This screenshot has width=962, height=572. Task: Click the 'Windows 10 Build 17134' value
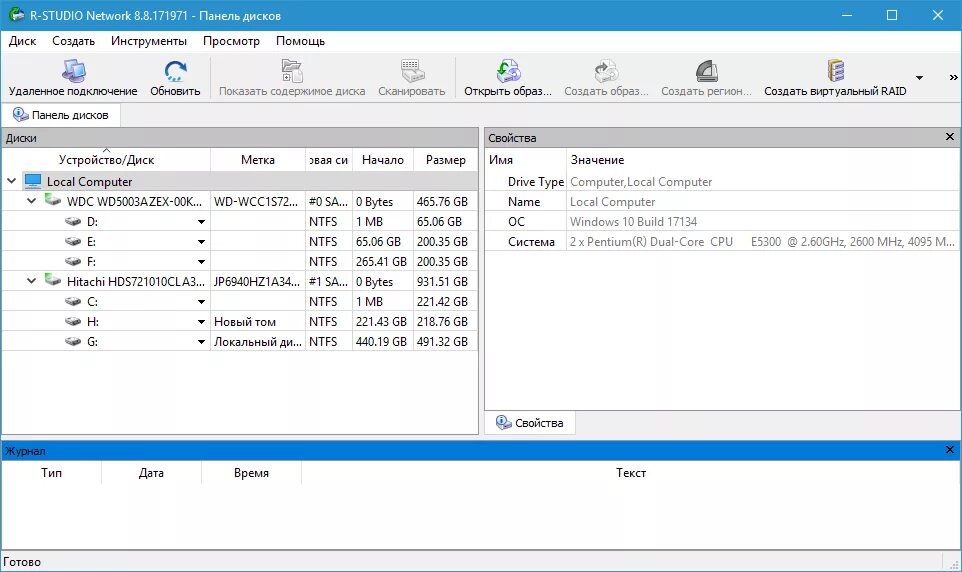(633, 222)
